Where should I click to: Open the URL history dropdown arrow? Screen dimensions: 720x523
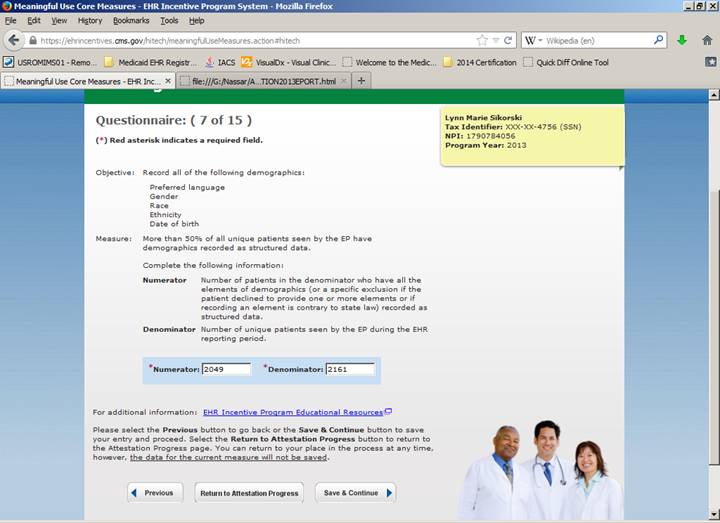tap(496, 41)
